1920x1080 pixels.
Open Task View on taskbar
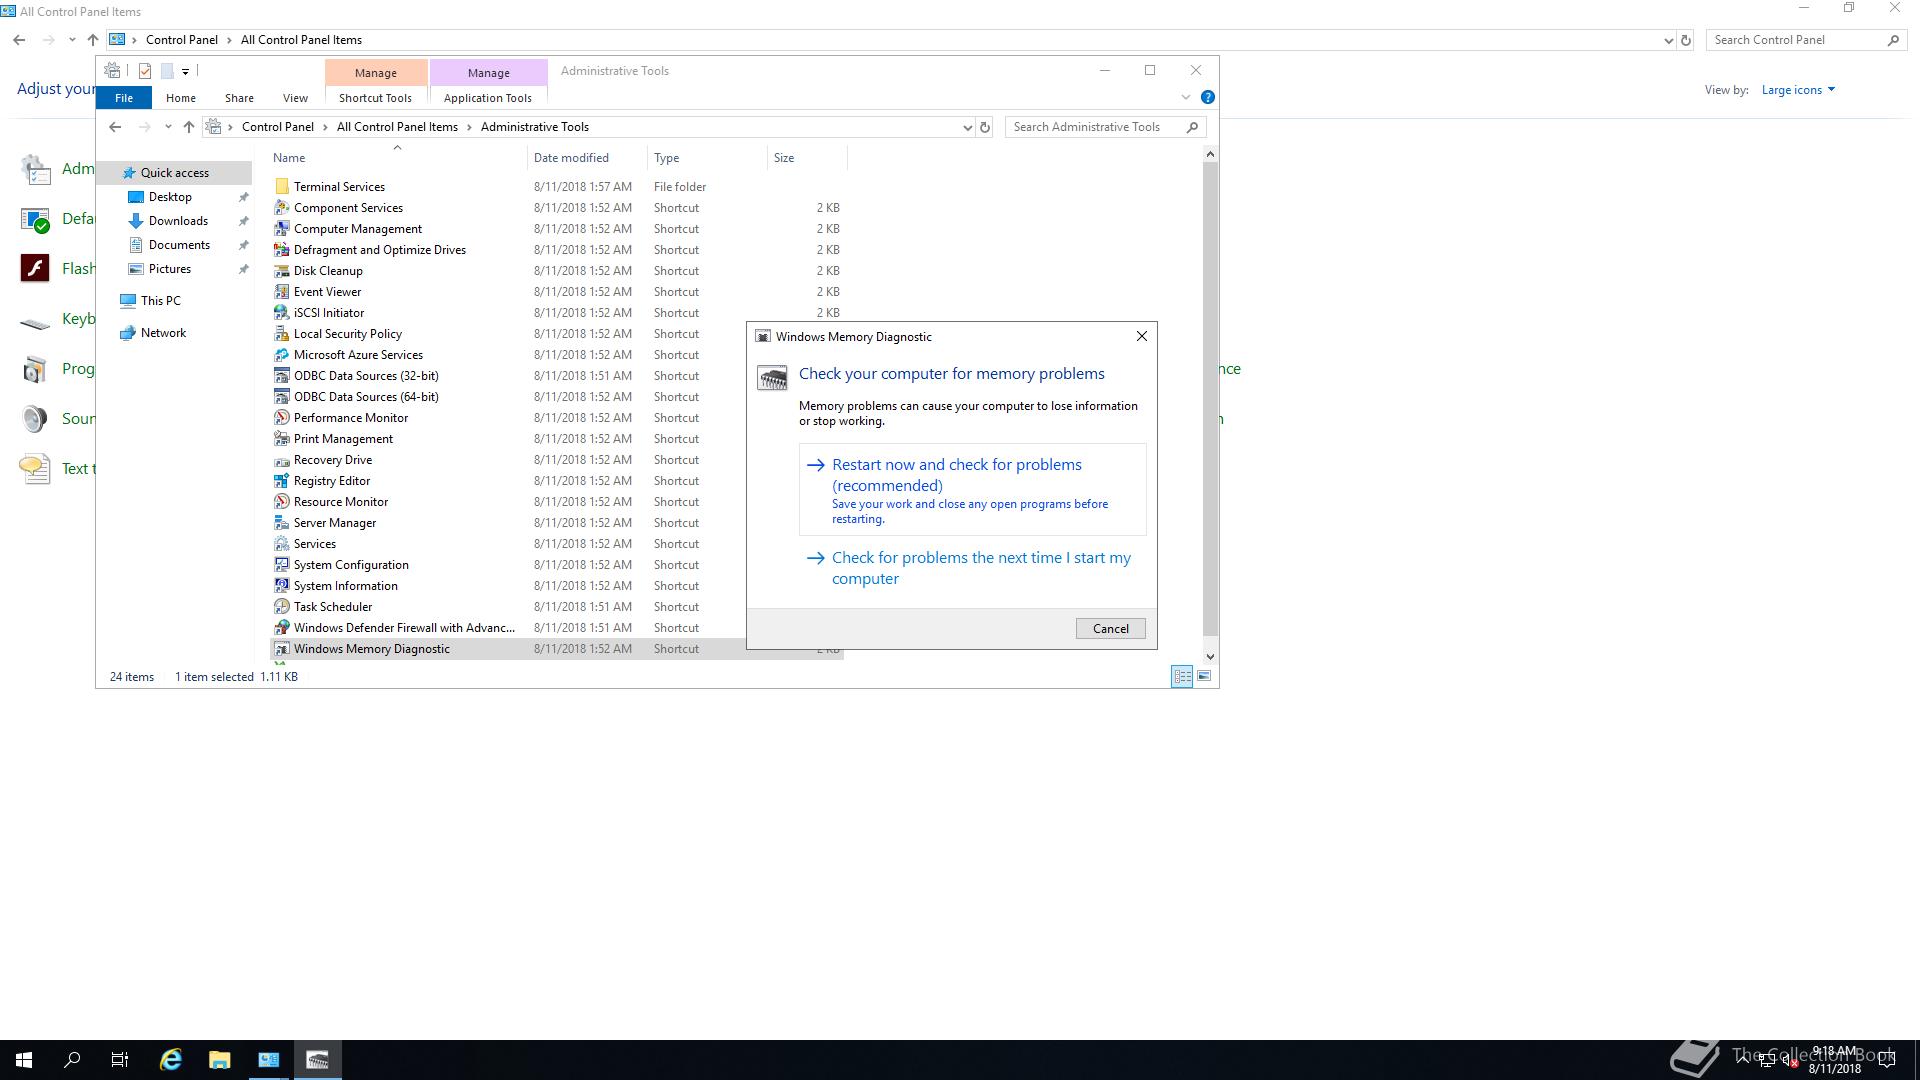tap(120, 1060)
